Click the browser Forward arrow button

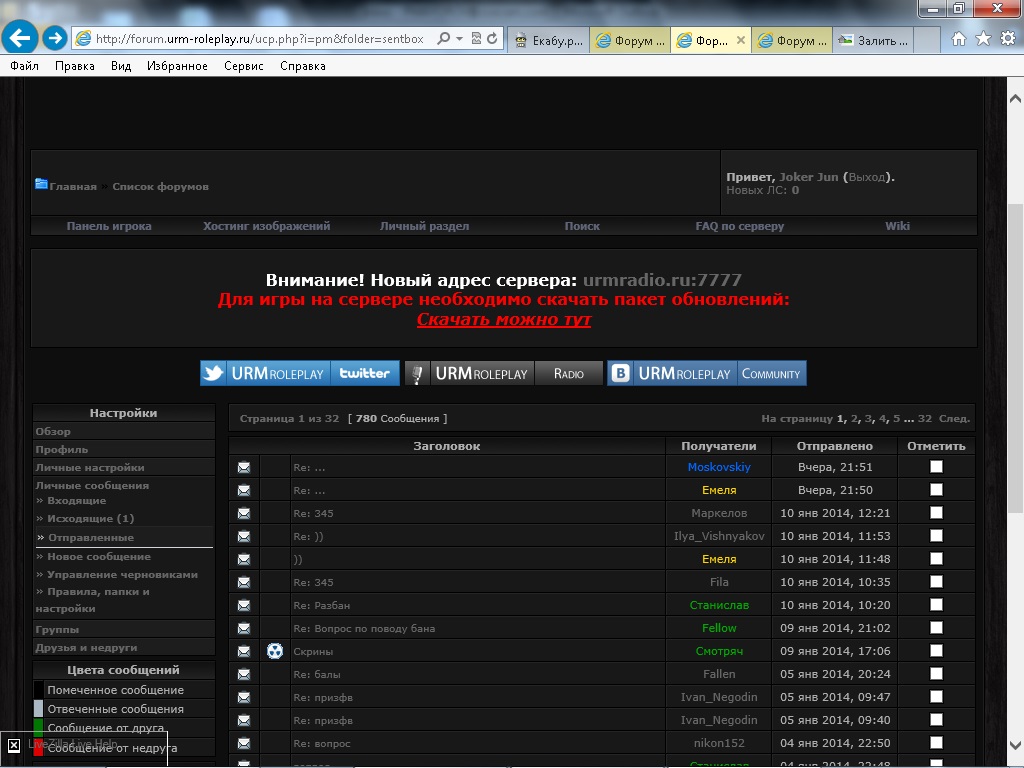55,38
